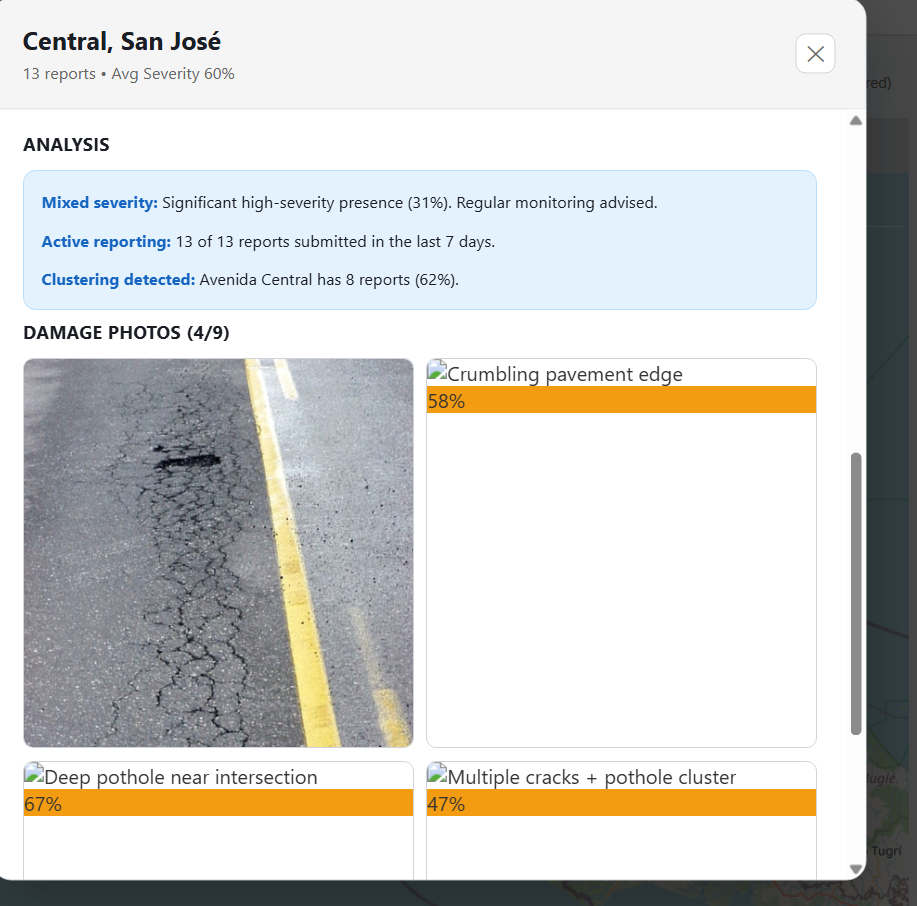The image size is (917, 906).
Task: Click the scrollbar down arrow
Action: pos(856,869)
